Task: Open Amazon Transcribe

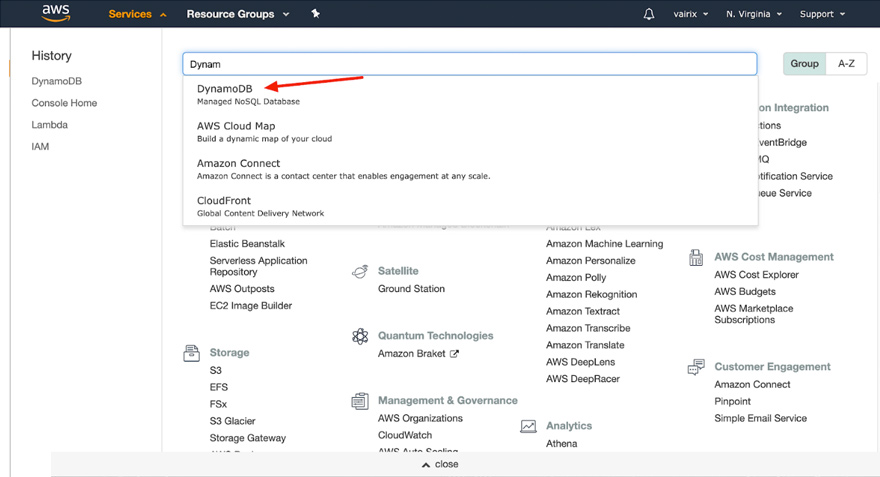Action: coord(588,328)
